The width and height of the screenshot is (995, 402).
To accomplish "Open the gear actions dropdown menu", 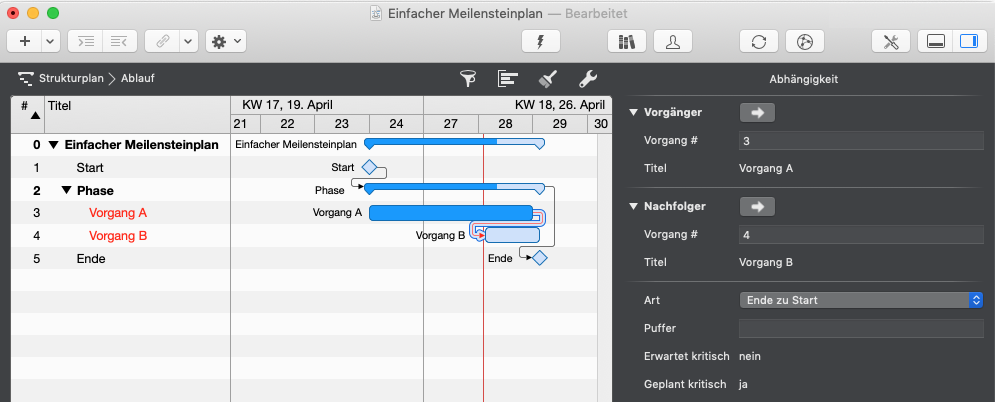I will click(225, 41).
